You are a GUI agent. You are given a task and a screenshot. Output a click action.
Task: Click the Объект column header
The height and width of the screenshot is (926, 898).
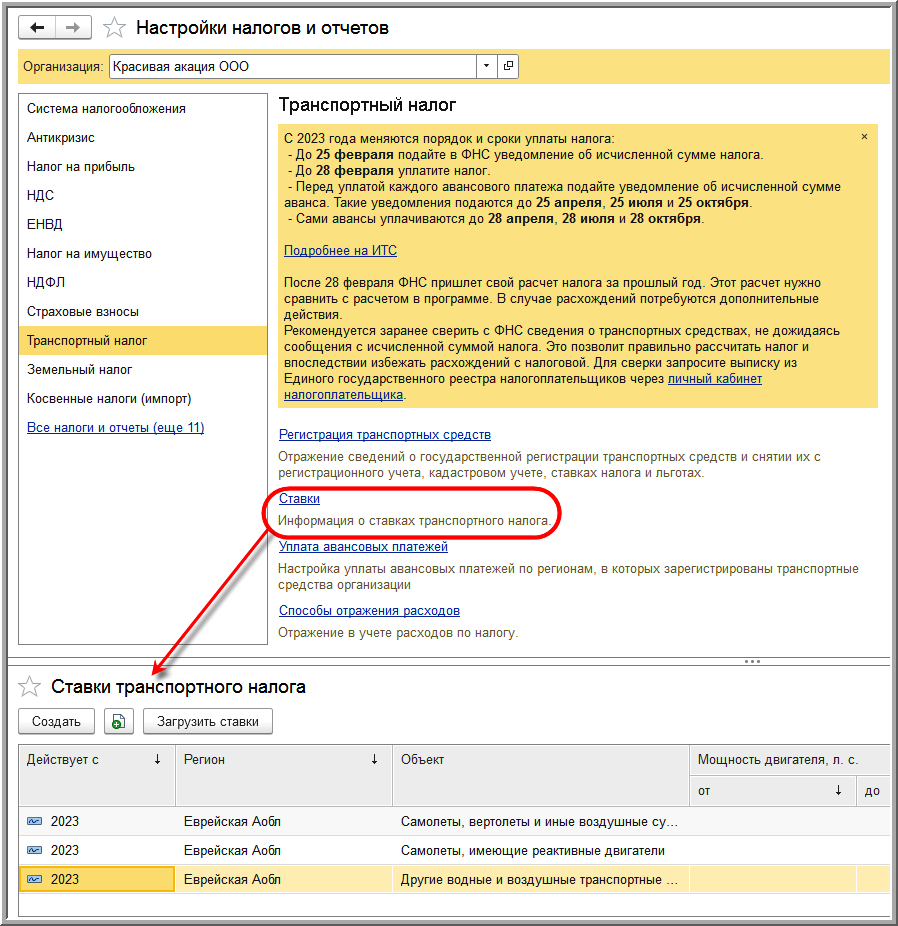(541, 775)
